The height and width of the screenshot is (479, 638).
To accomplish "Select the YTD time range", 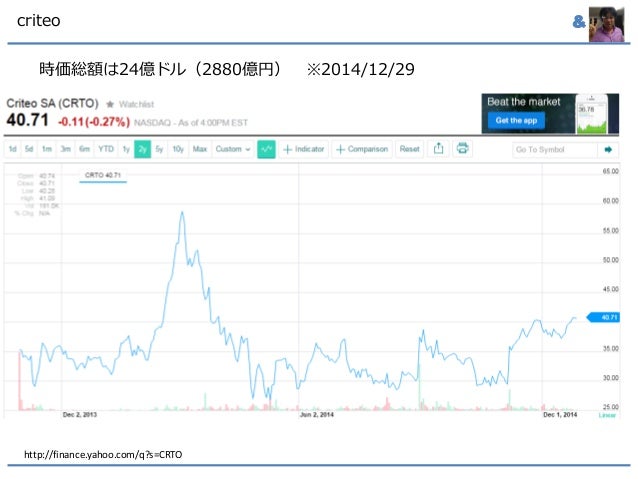I will (x=106, y=149).
